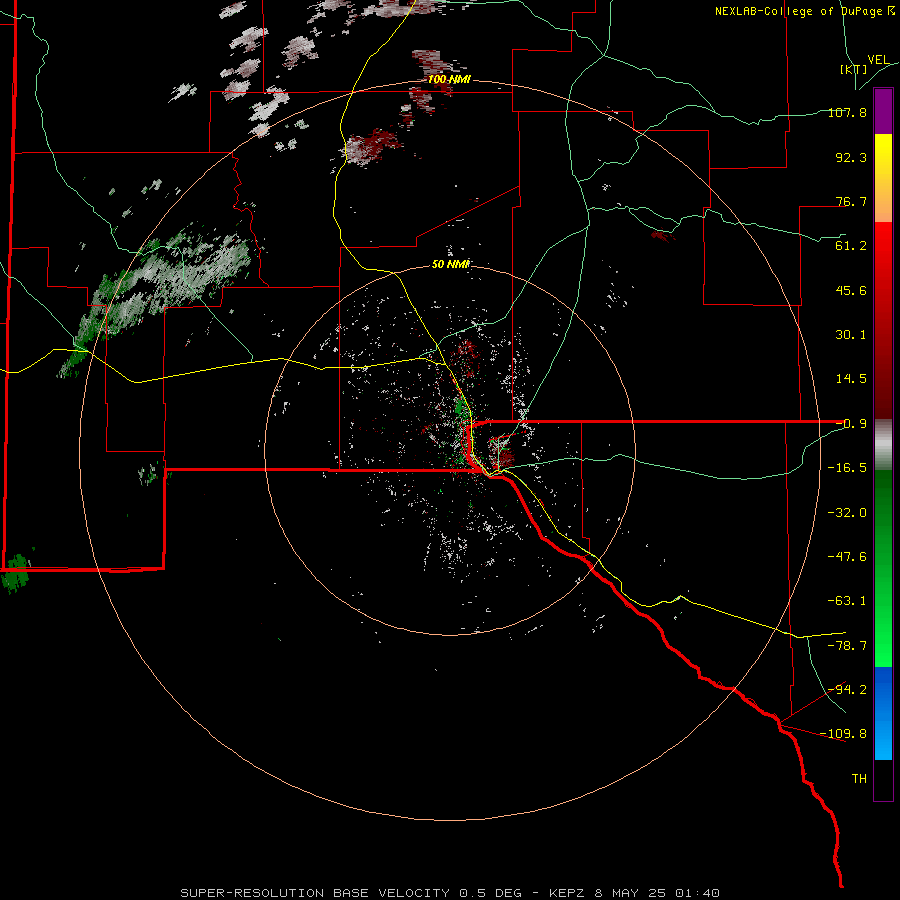Click the 61.2 velocity scale value
Image resolution: width=900 pixels, height=900 pixels.
point(851,246)
